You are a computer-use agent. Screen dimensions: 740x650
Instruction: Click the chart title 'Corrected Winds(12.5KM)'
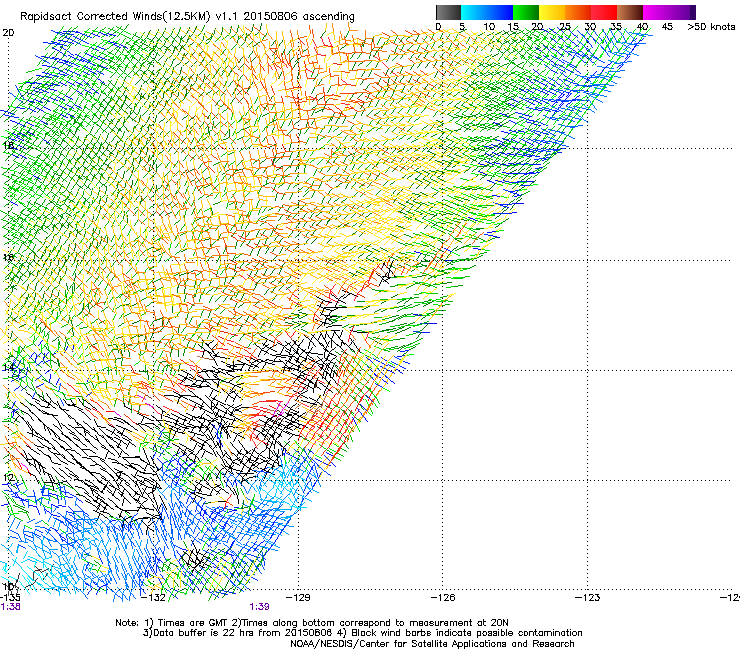tap(143, 17)
